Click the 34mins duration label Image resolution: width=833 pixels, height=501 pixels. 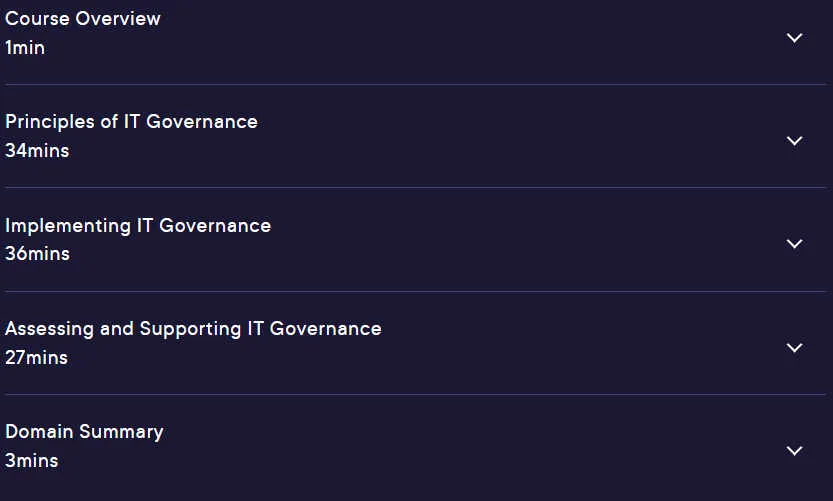point(37,151)
